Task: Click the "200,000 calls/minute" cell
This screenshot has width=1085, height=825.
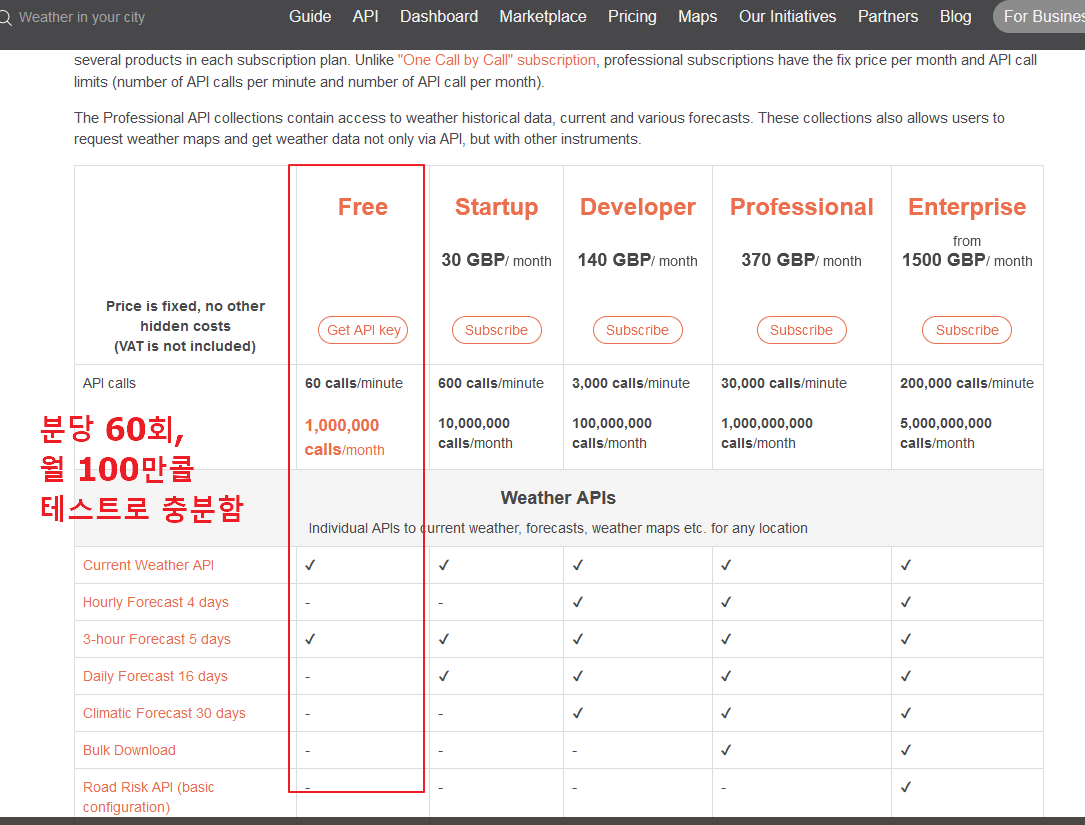Action: pos(967,383)
